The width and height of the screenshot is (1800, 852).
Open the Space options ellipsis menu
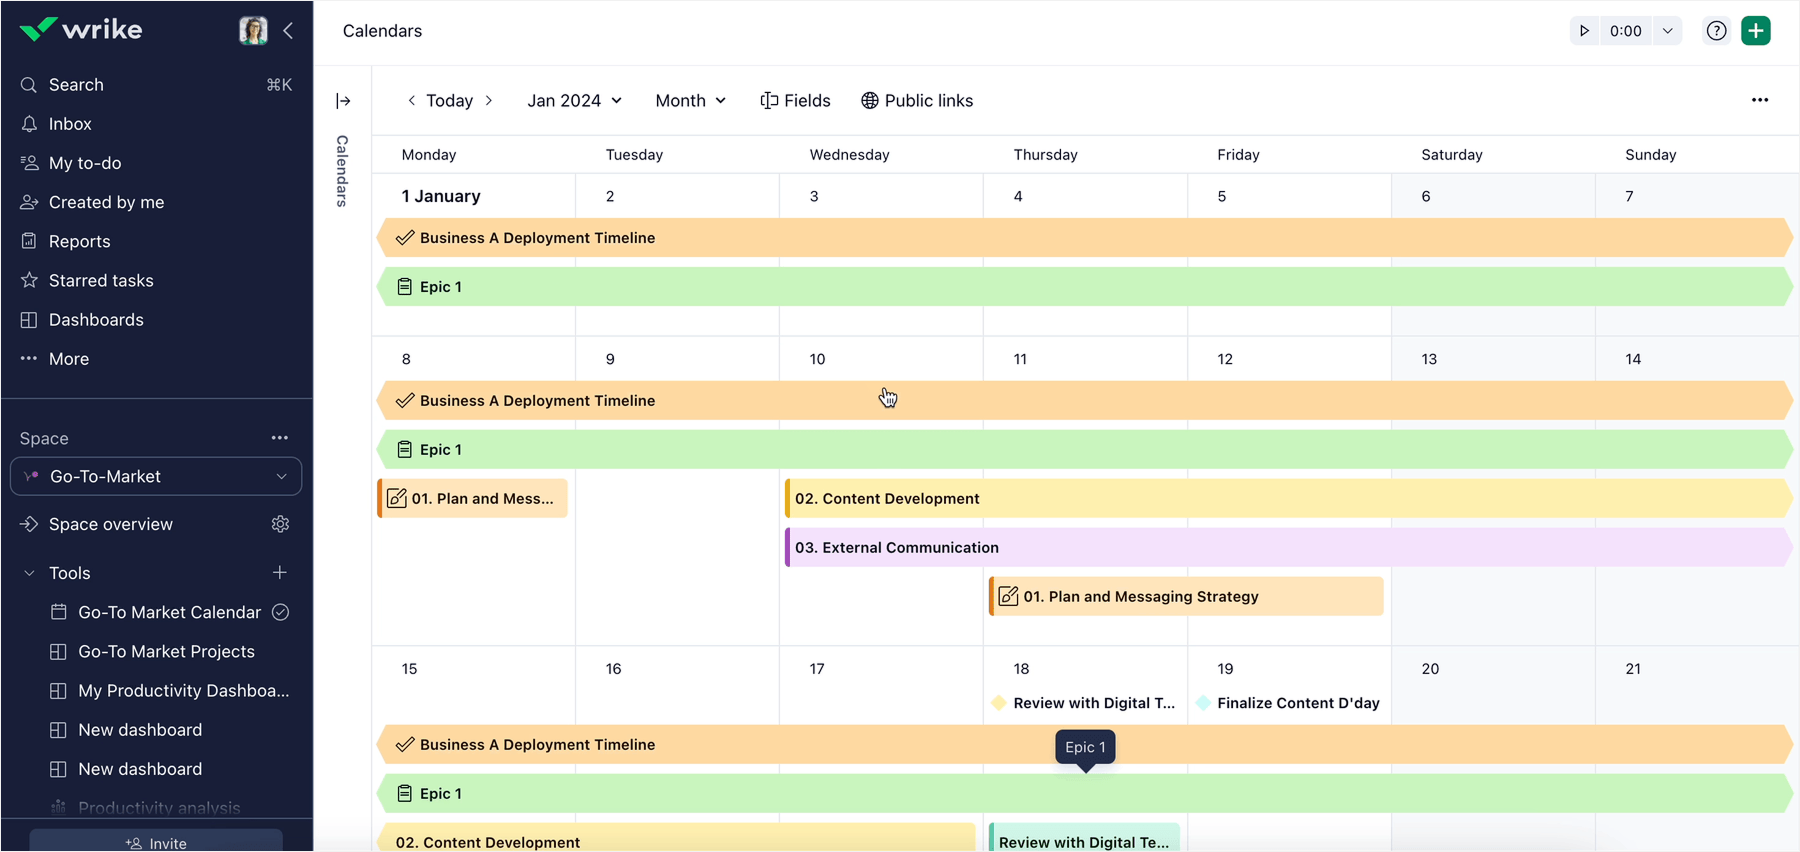pyautogui.click(x=280, y=438)
